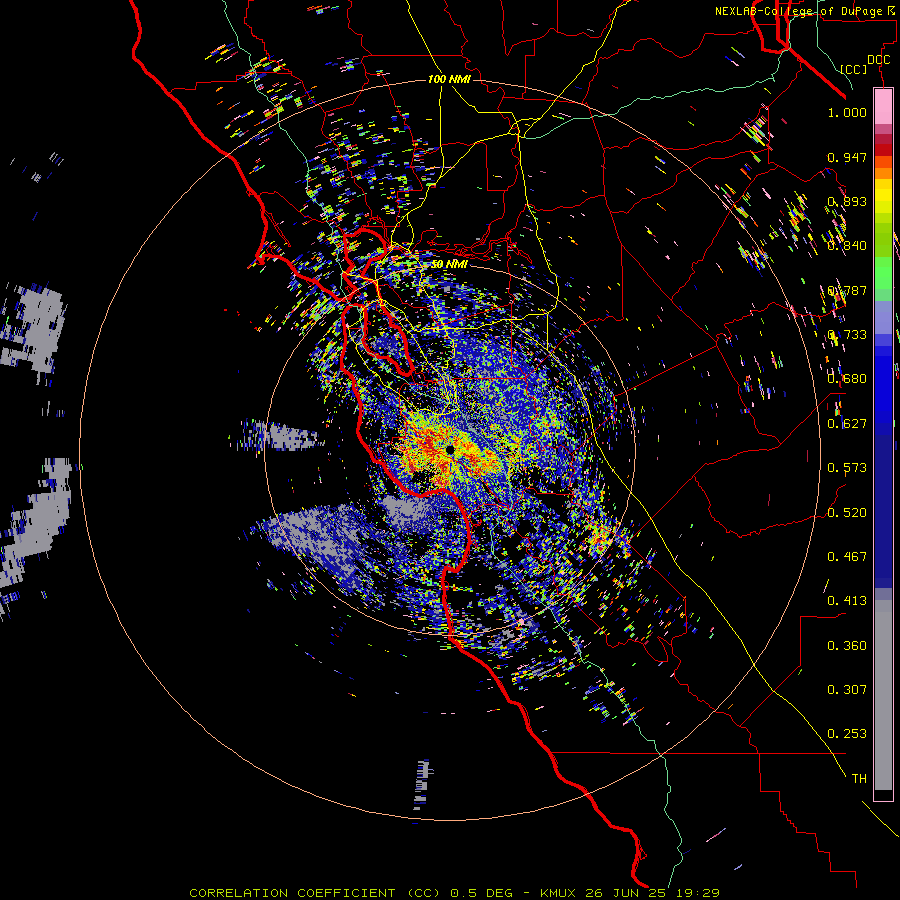Select the 0.253 scale value
The height and width of the screenshot is (900, 900).
pos(847,734)
